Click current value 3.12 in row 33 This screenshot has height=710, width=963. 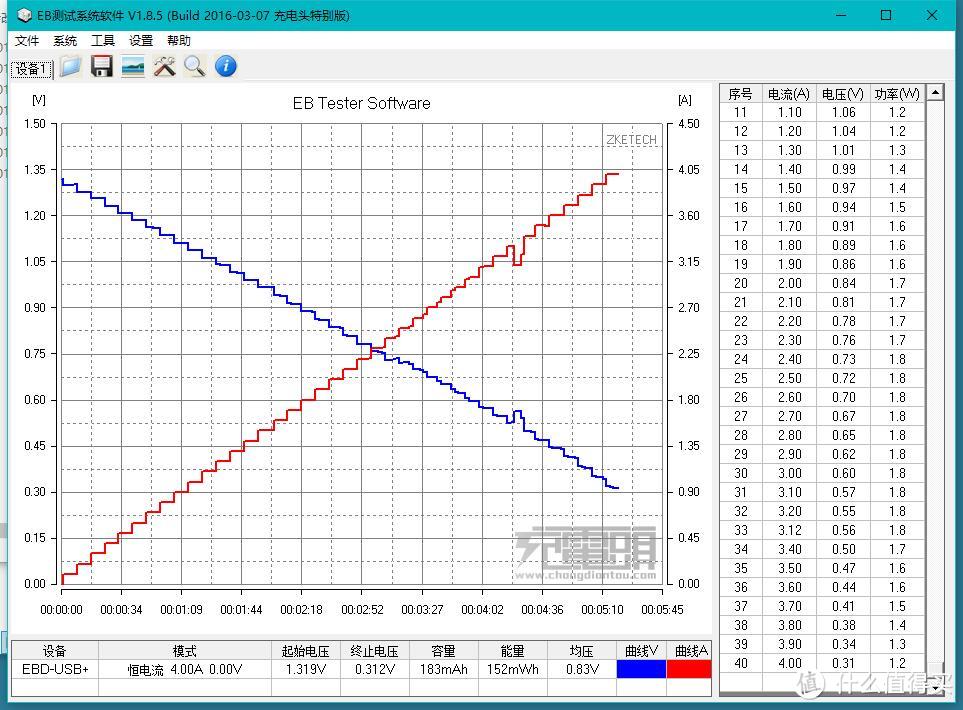tap(789, 530)
